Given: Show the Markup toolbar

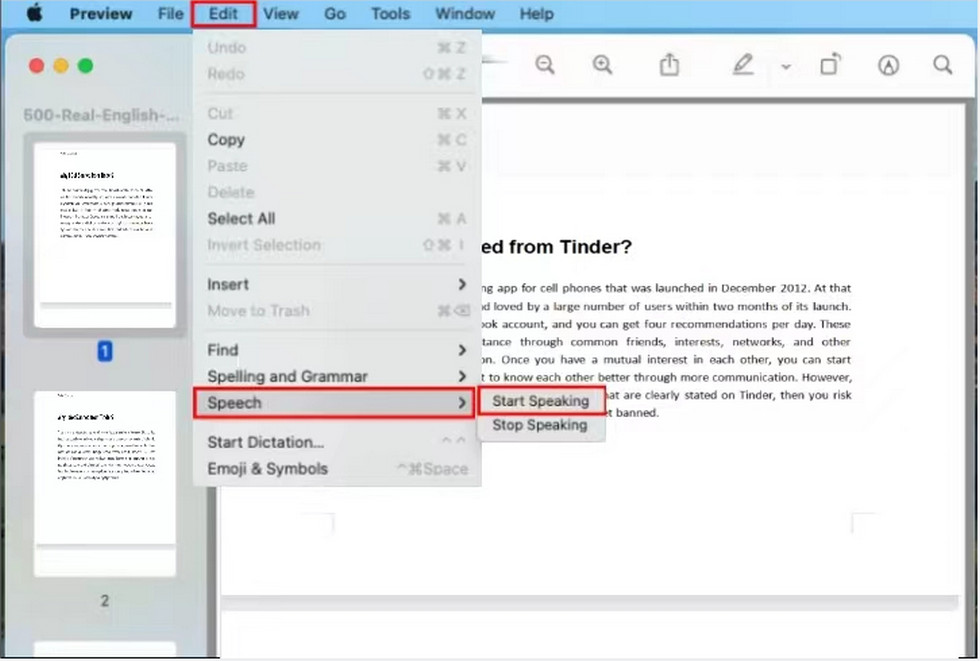Looking at the screenshot, I should [x=888, y=65].
